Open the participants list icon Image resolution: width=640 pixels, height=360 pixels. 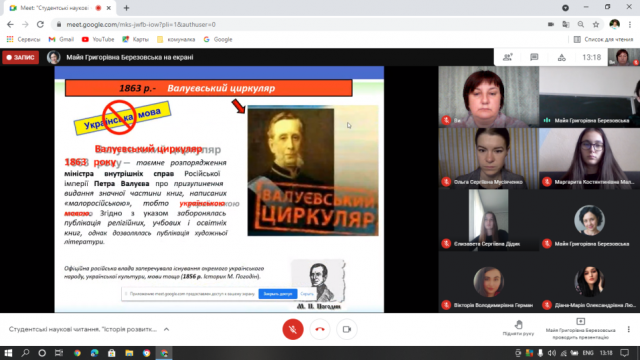click(x=508, y=58)
